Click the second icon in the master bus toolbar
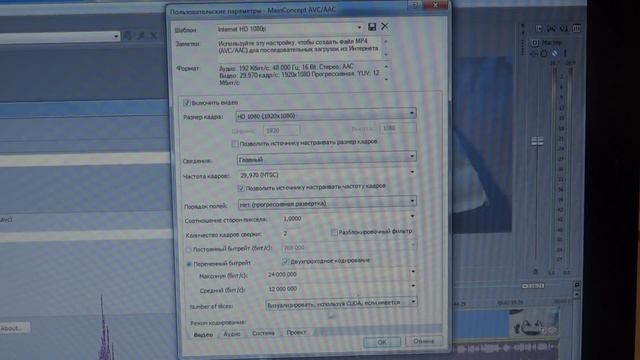Image resolution: width=640 pixels, height=360 pixels. [551, 29]
